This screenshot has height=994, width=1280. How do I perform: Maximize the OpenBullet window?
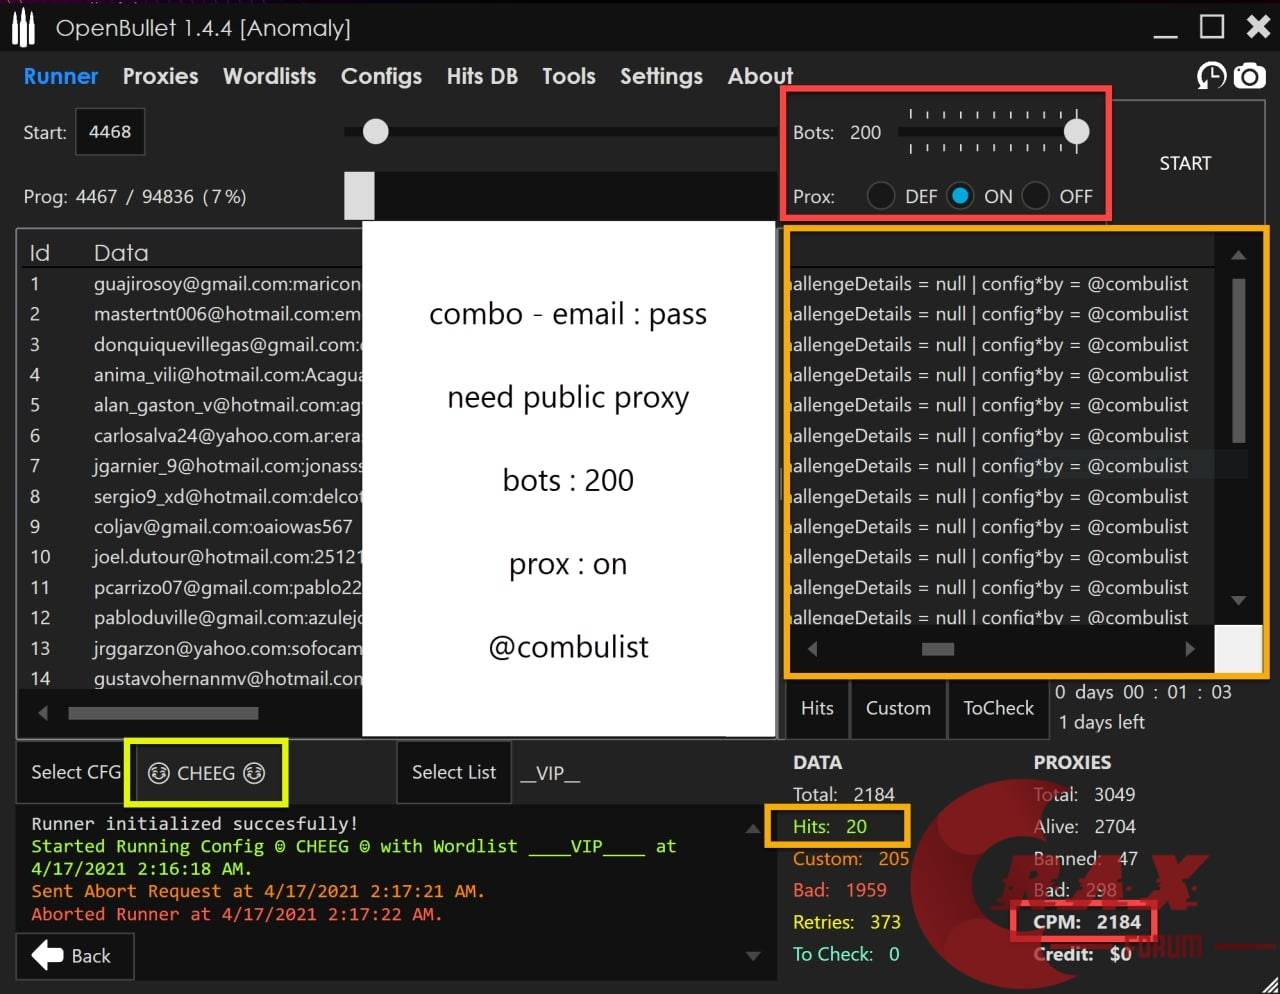pyautogui.click(x=1212, y=27)
